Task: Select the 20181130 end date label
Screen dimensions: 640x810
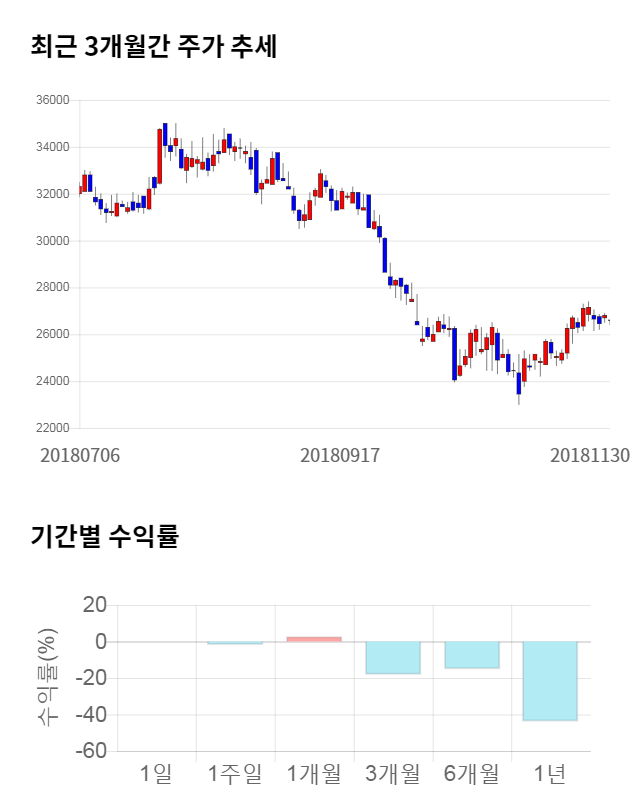Action: [x=590, y=455]
